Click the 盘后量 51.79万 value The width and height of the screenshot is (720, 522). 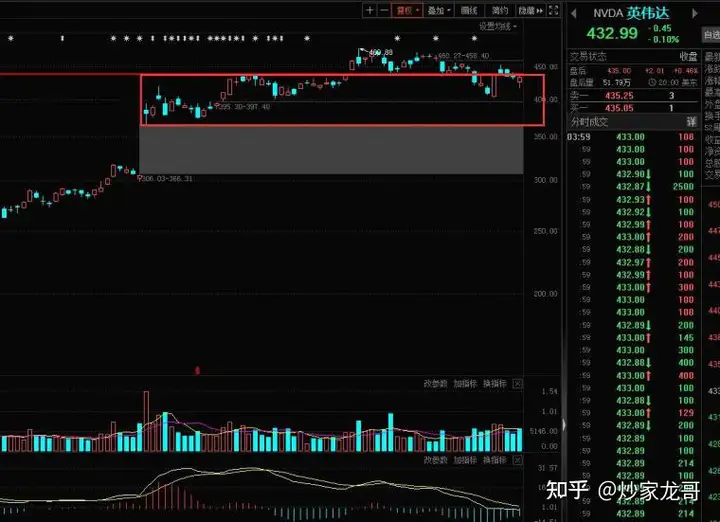click(x=617, y=83)
